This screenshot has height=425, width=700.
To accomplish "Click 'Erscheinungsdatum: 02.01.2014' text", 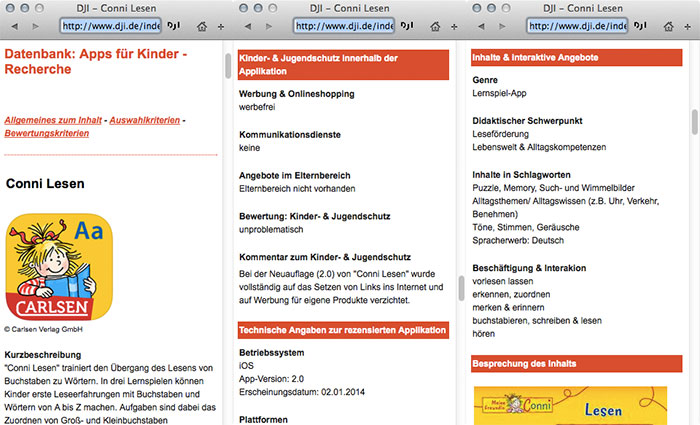I will coord(302,392).
